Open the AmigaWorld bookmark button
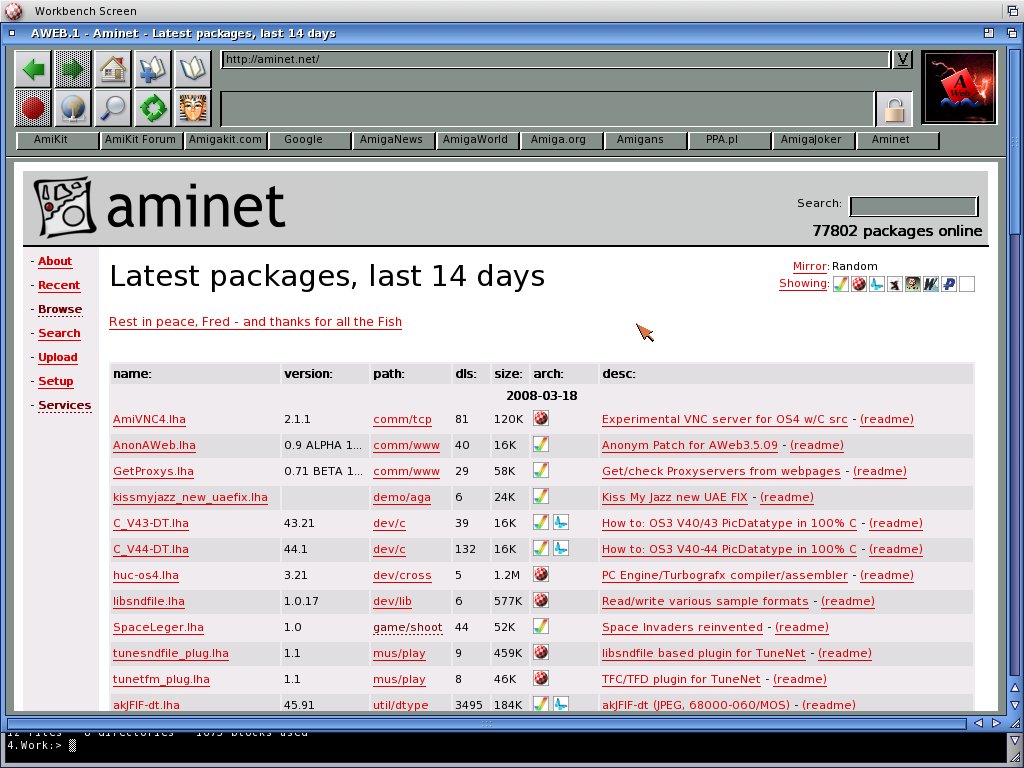 [477, 140]
